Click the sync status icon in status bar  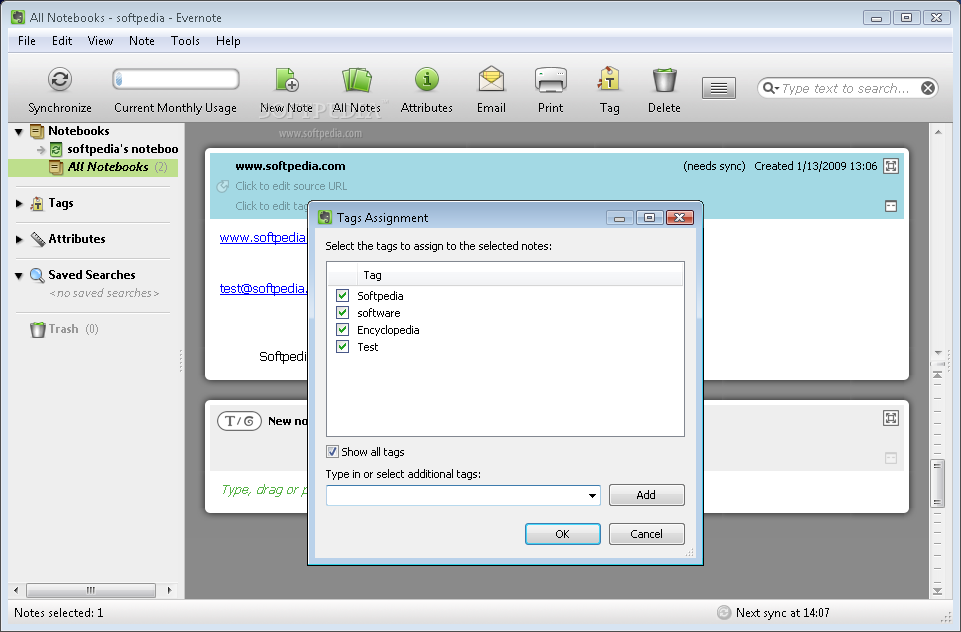(x=724, y=612)
